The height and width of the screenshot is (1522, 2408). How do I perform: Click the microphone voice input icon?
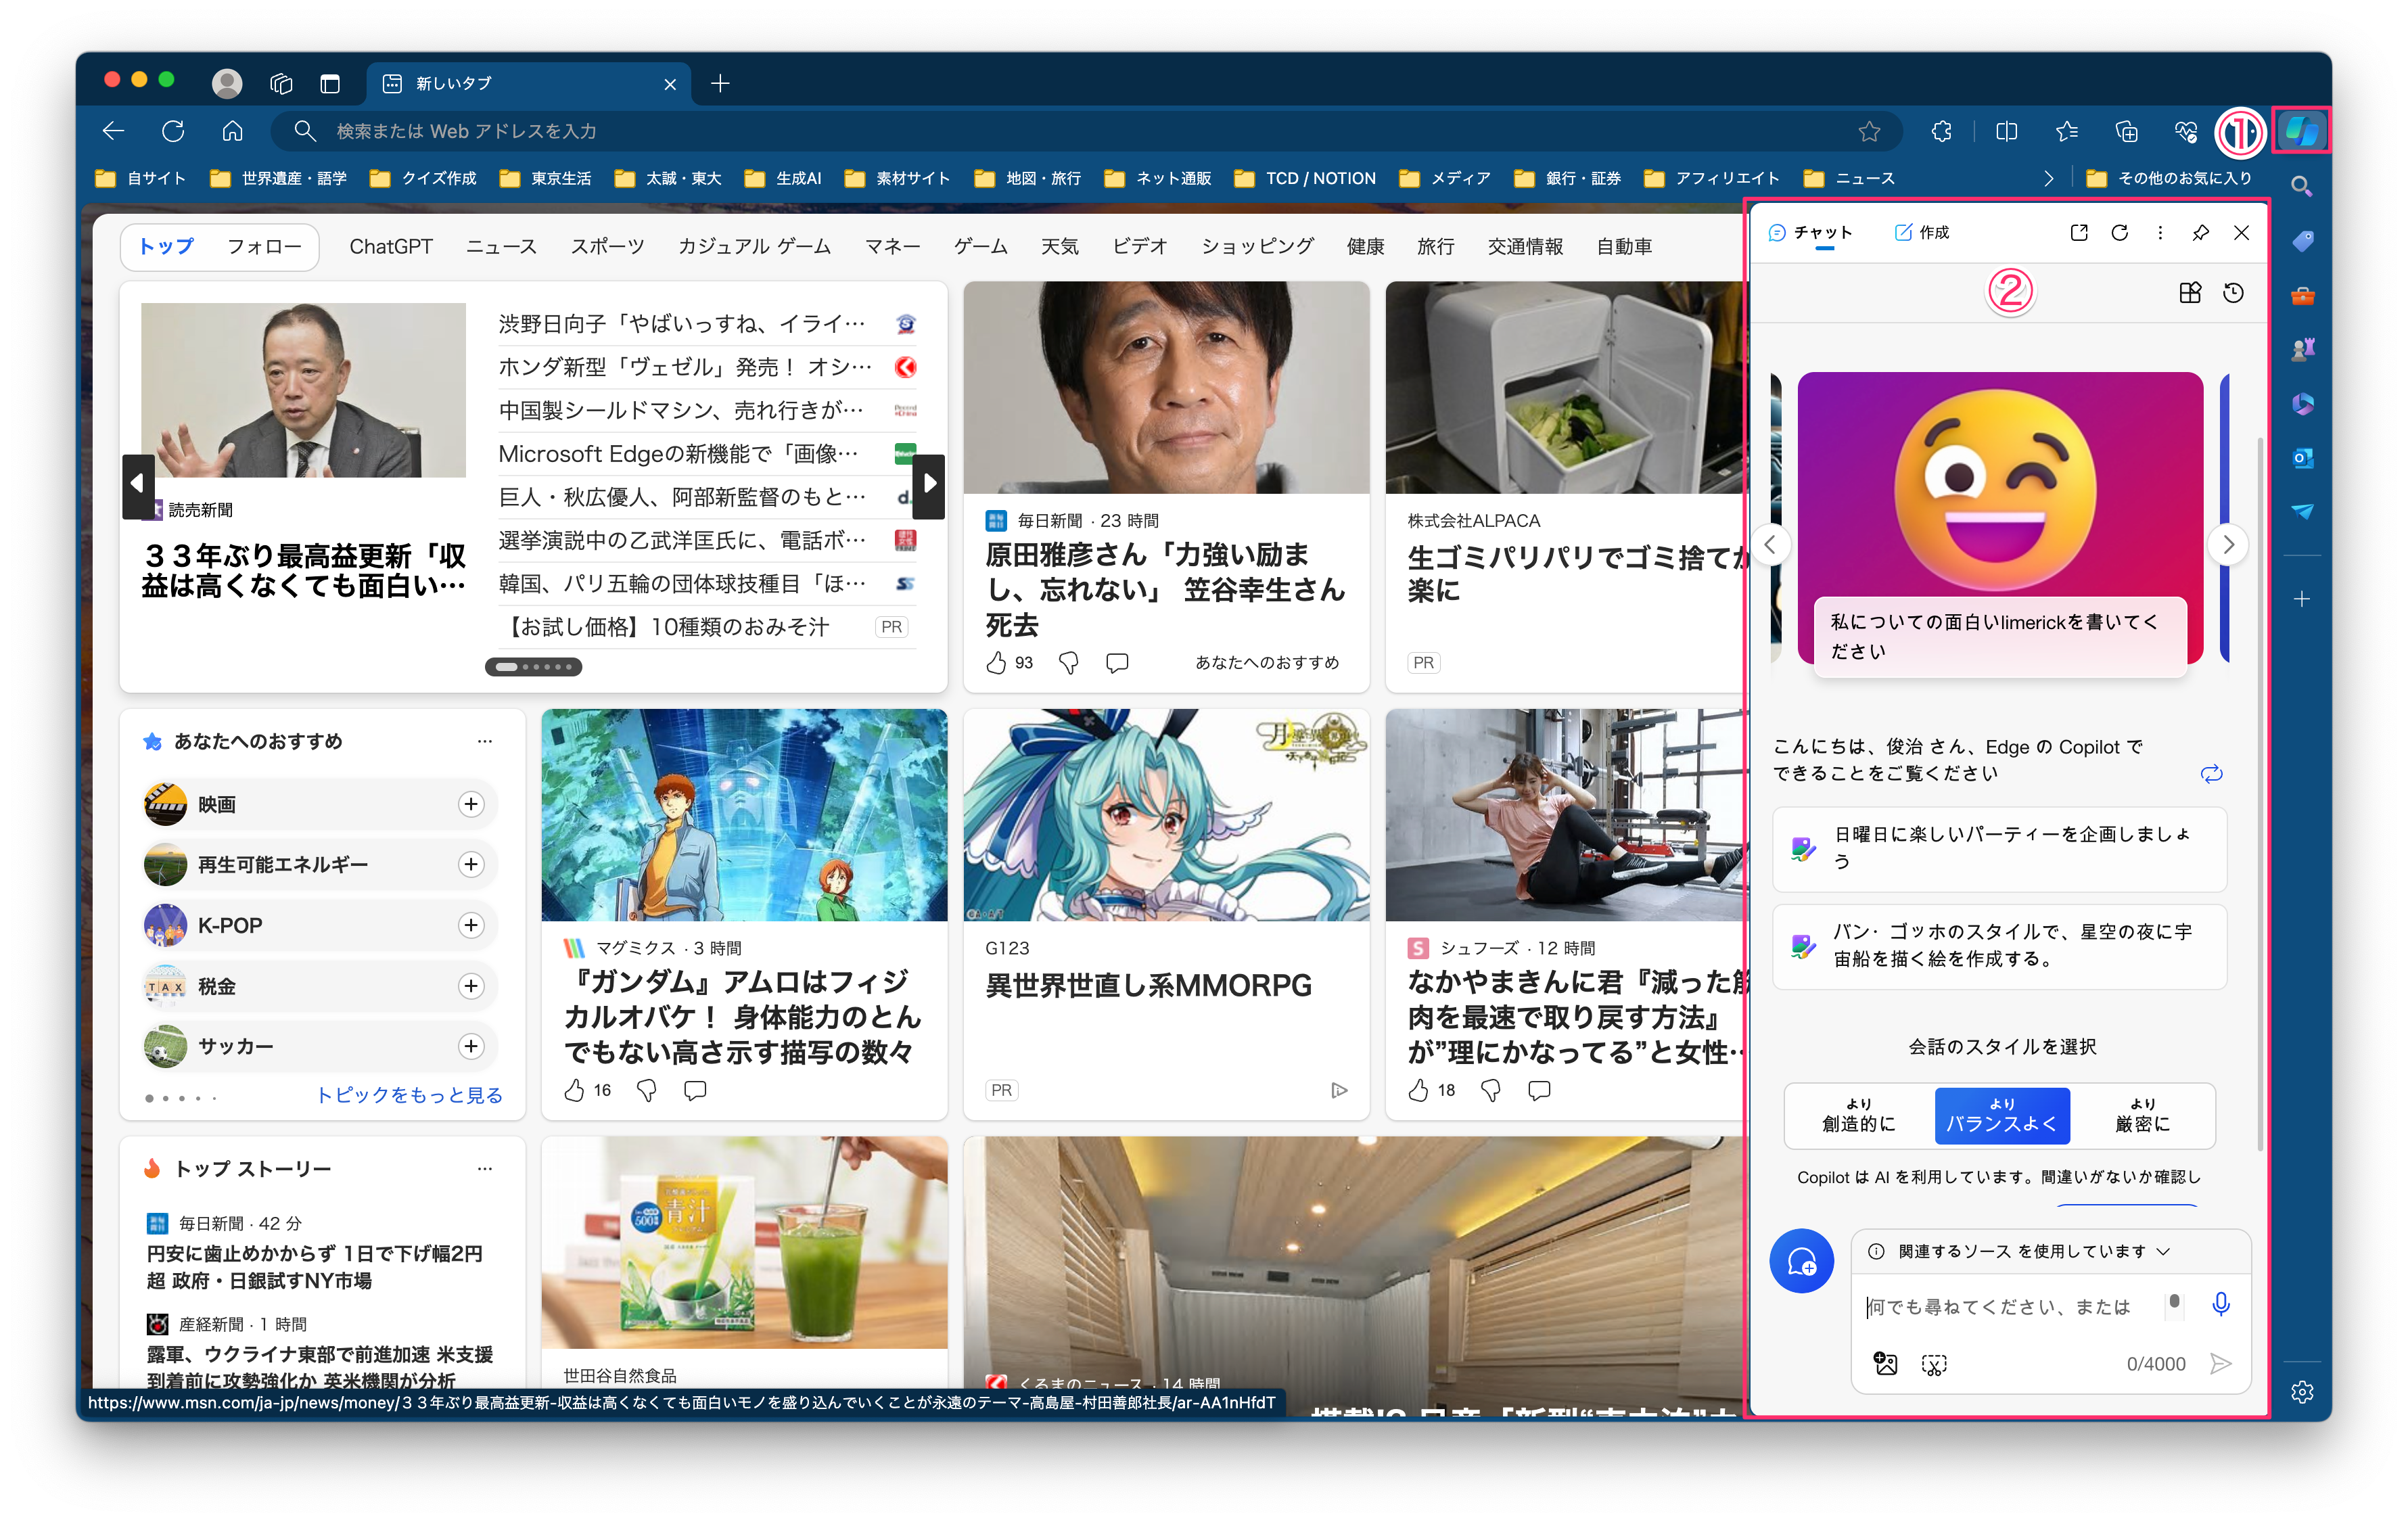pos(2221,1304)
